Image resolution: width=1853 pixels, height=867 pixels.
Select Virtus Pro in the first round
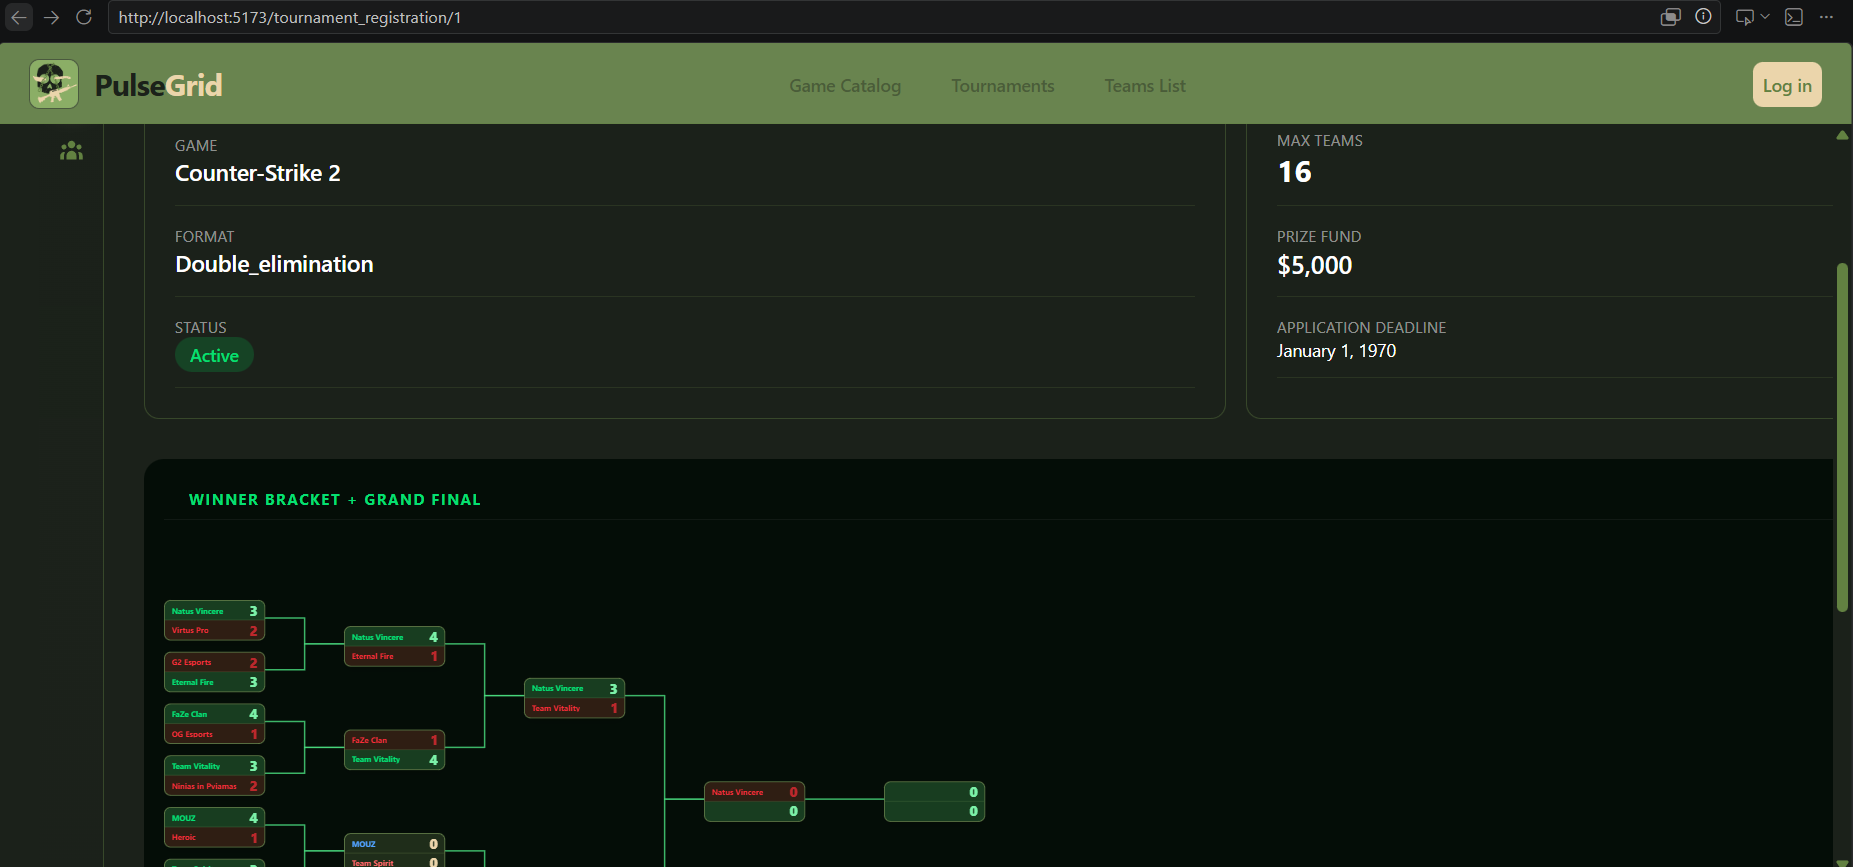(214, 630)
